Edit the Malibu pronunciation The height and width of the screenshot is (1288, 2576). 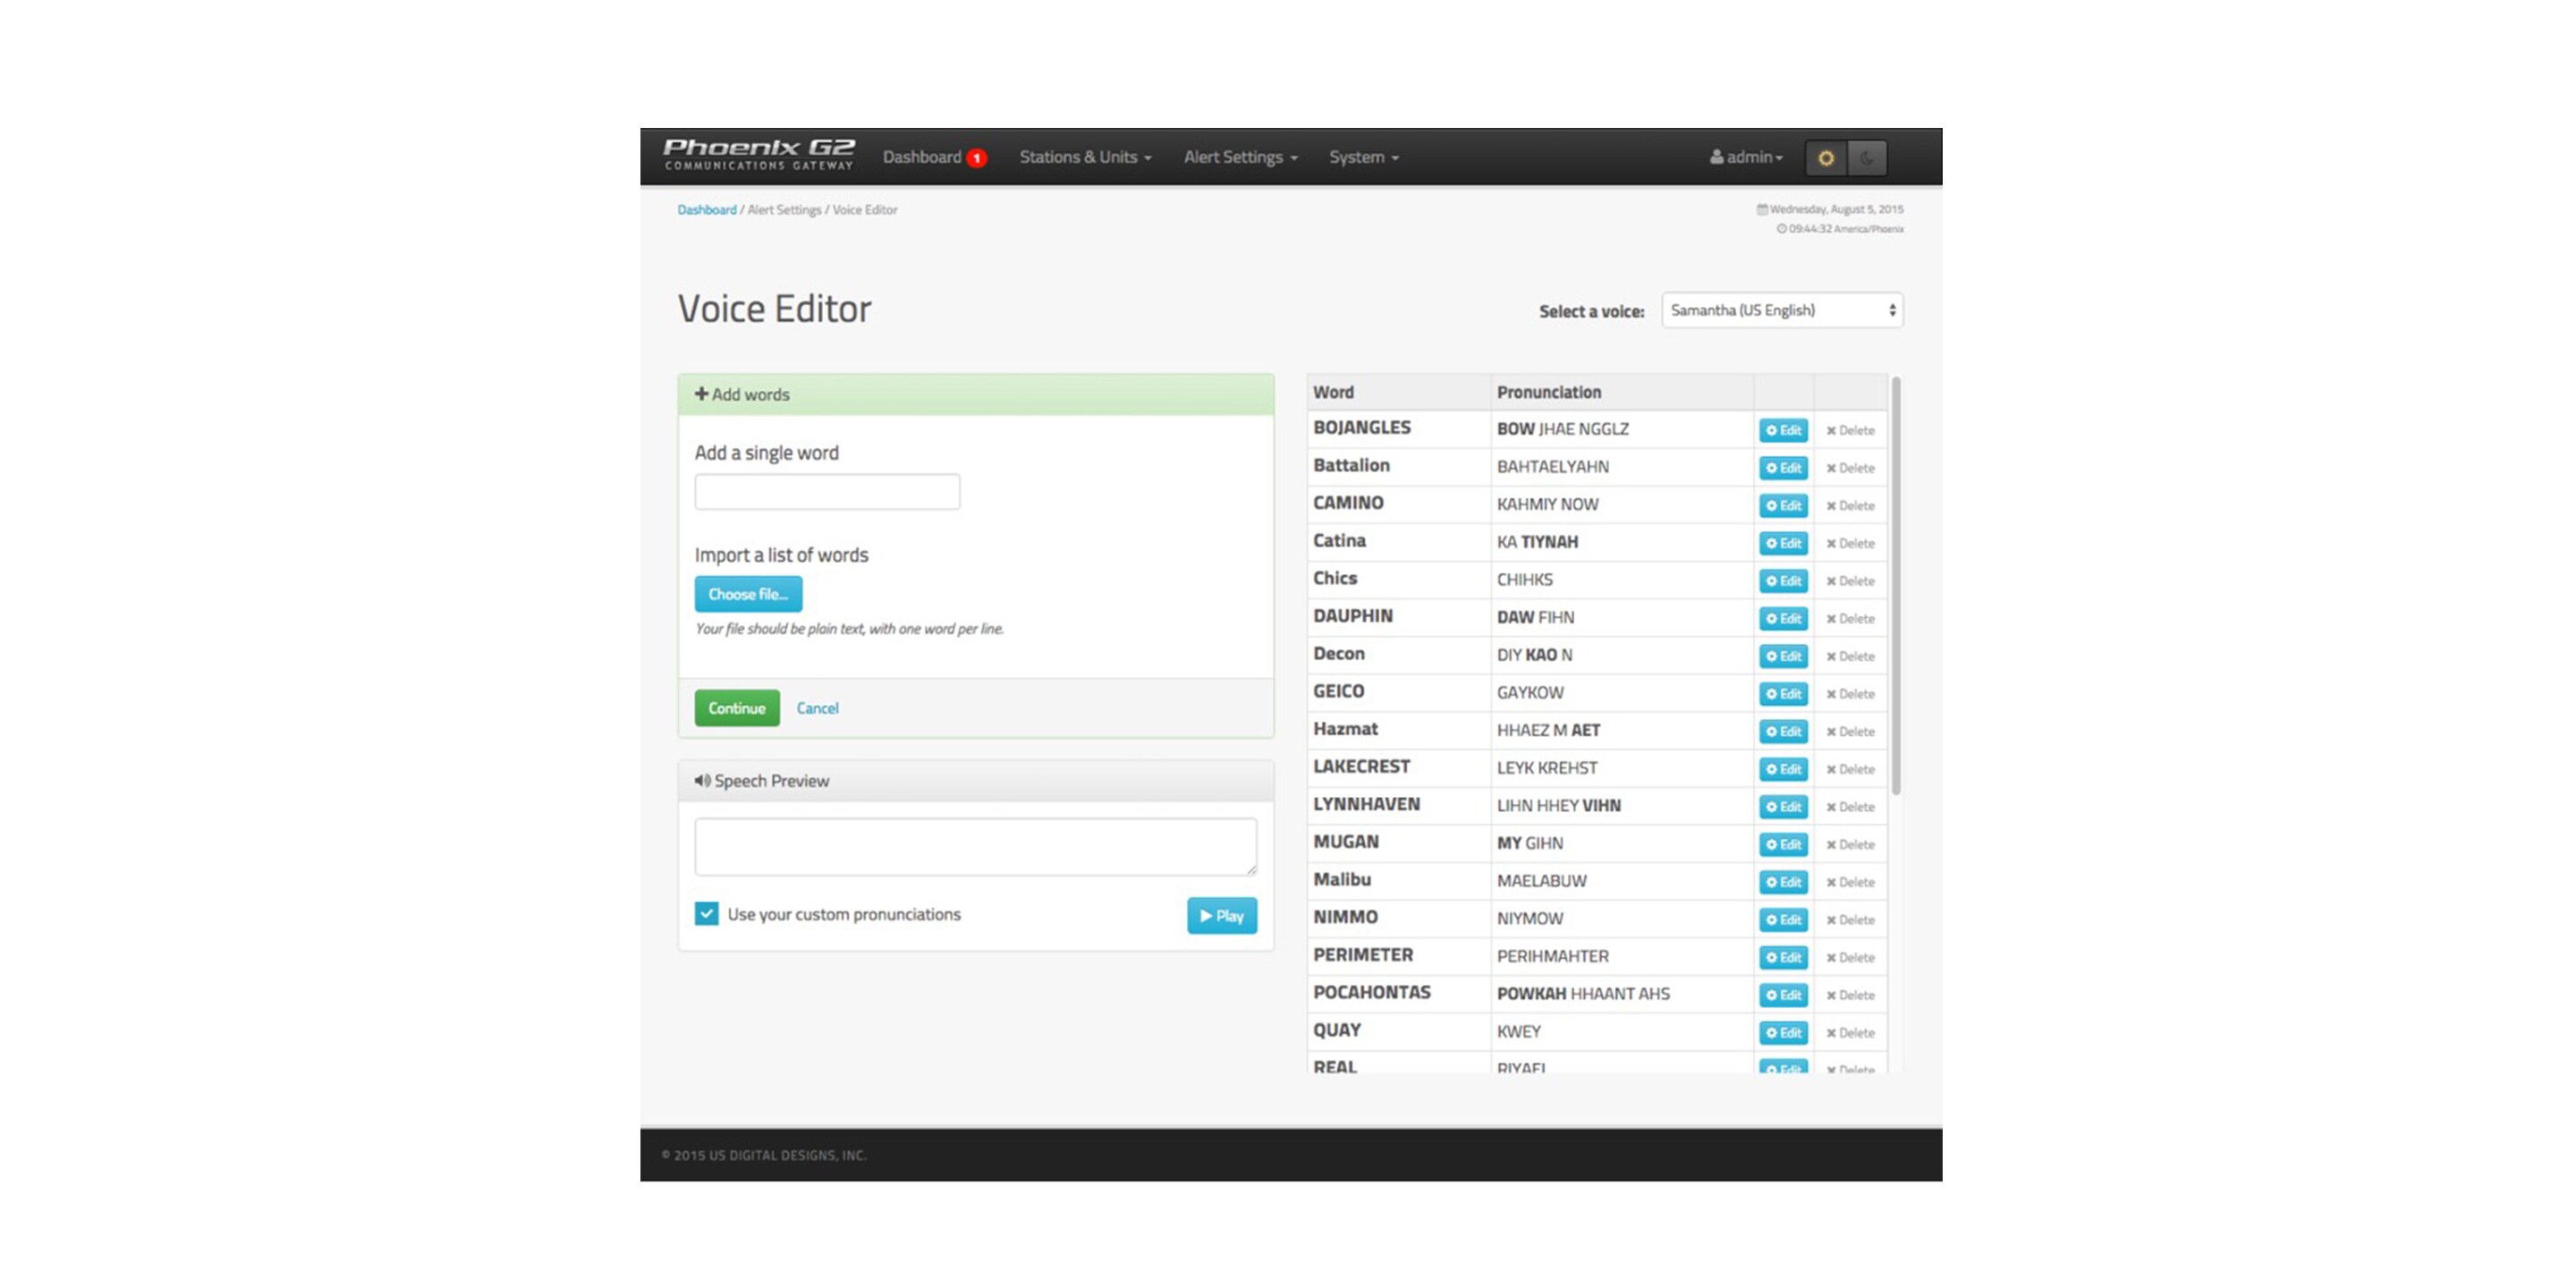1783,883
